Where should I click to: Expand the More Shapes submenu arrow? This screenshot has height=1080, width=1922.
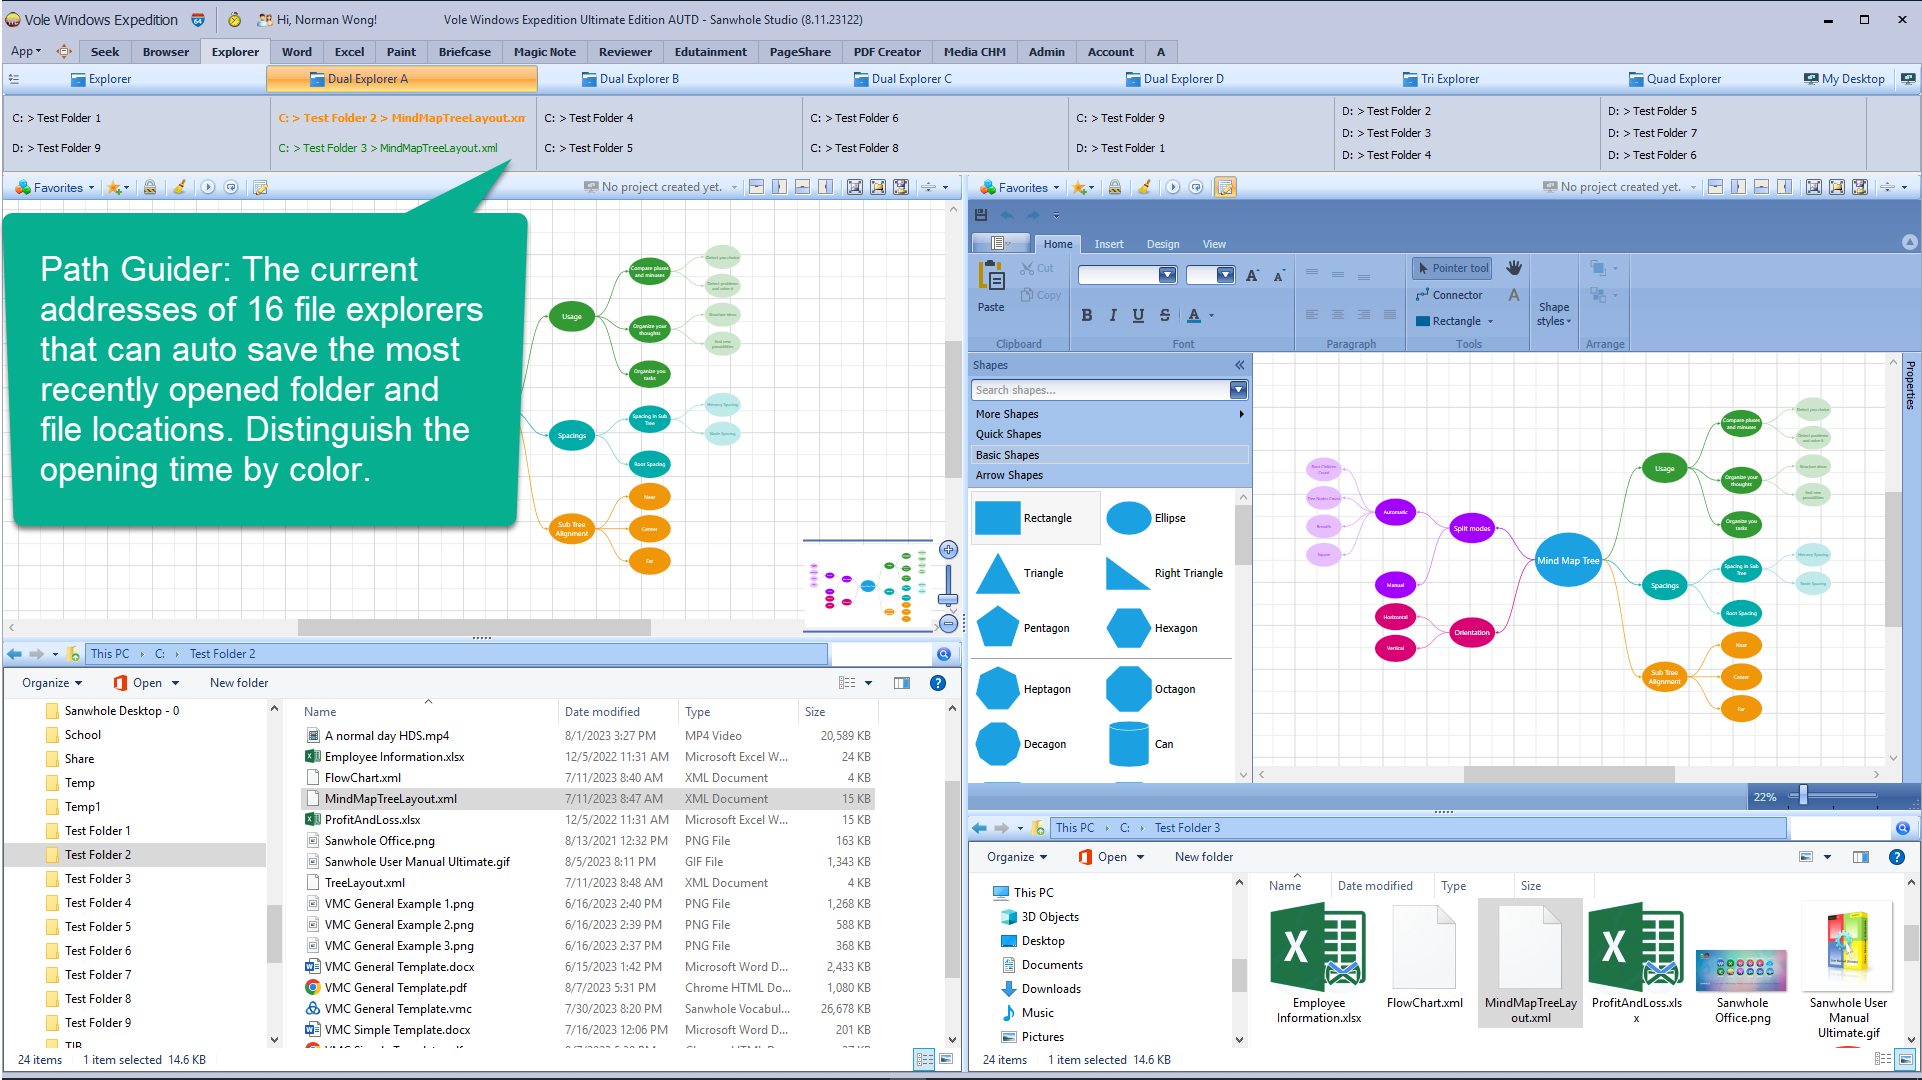(1241, 414)
